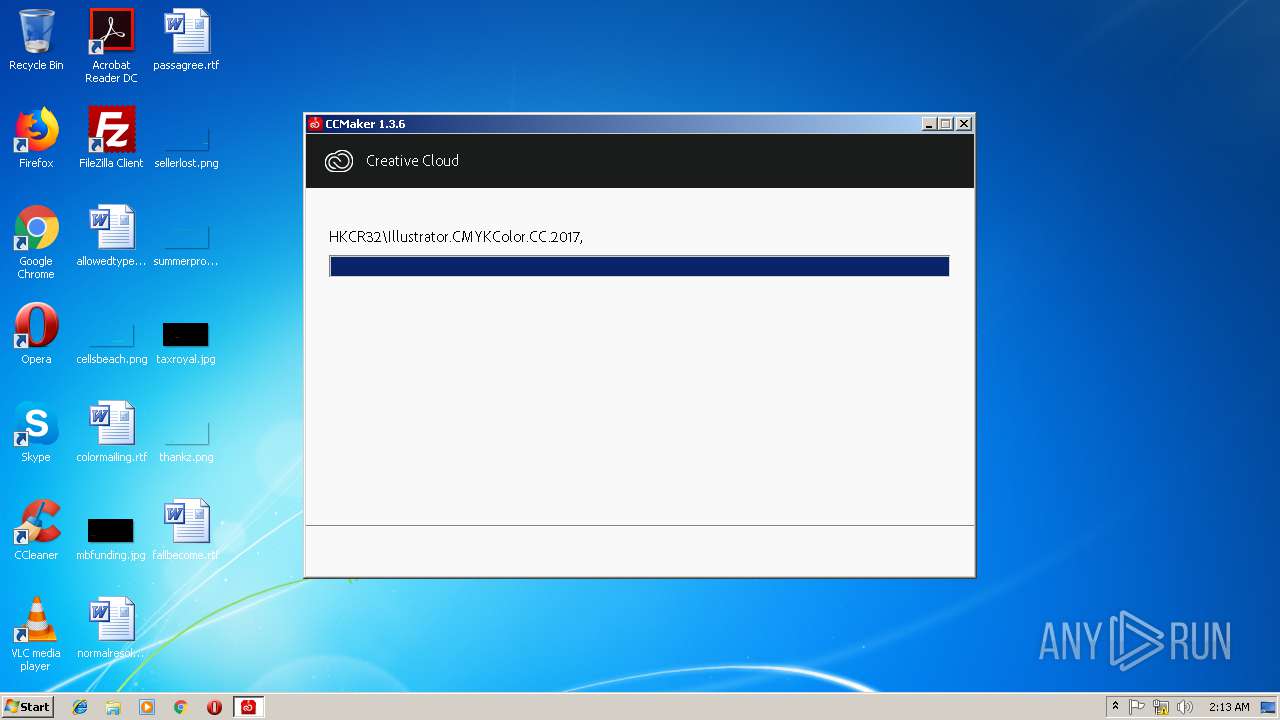This screenshot has width=1280, height=720.
Task: Open the Start menu
Action: [28, 707]
